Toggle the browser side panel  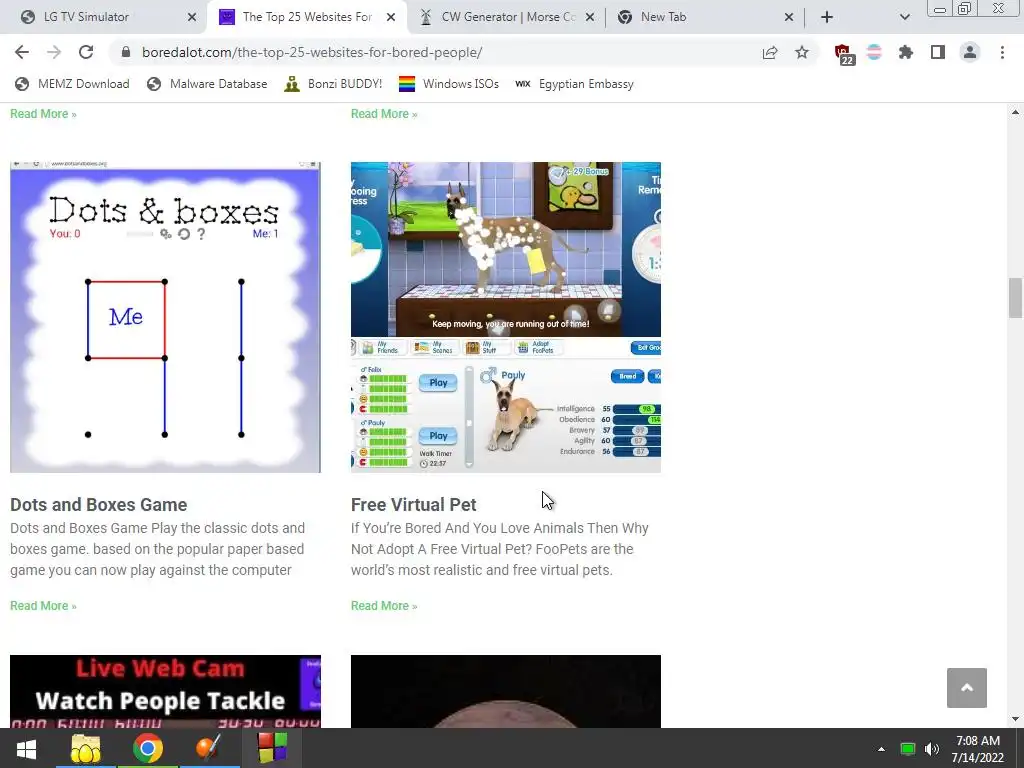click(x=938, y=52)
